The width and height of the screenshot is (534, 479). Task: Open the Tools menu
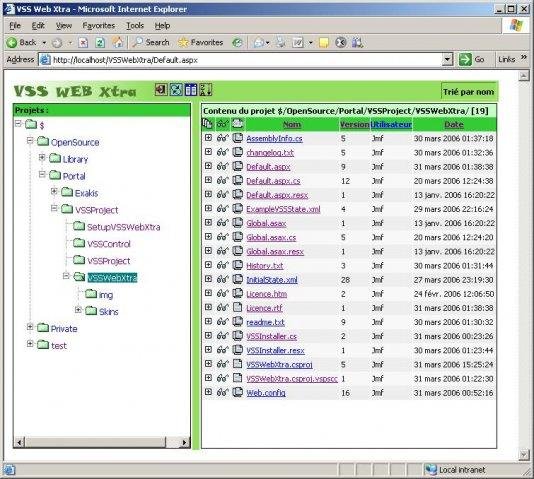(135, 26)
